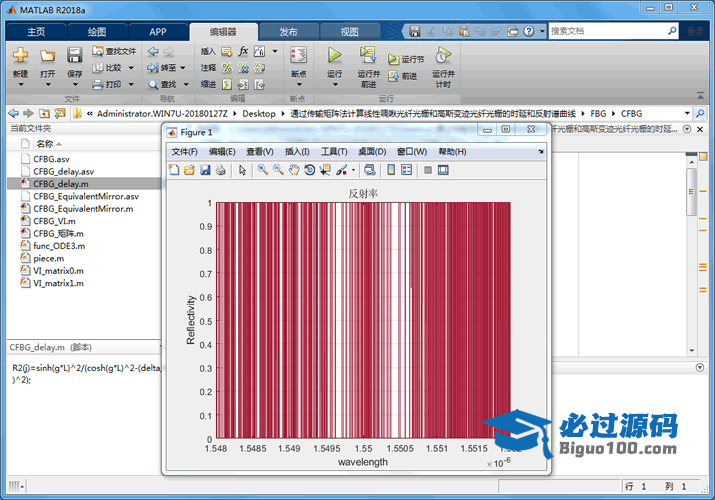Click the 运行节 (Run Section) button

coord(406,59)
